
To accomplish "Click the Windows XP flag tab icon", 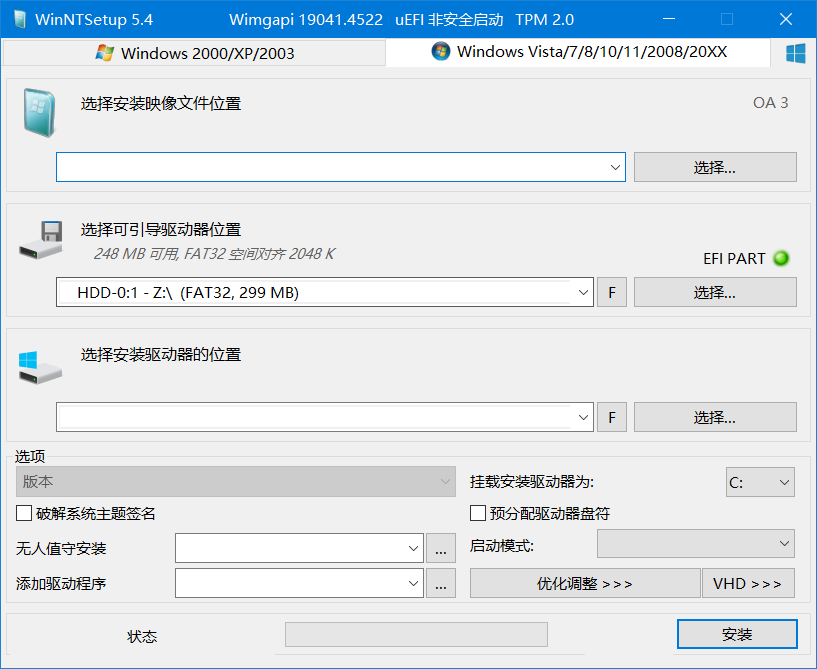I will [105, 53].
